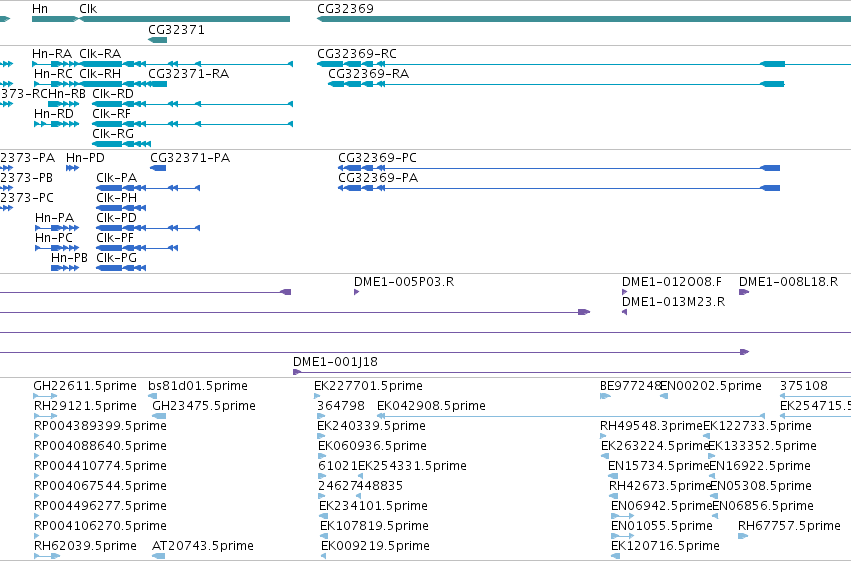Viewport: 851px width, 561px height.
Task: Select EST RP004106270.5prime label
Action: click(x=100, y=526)
